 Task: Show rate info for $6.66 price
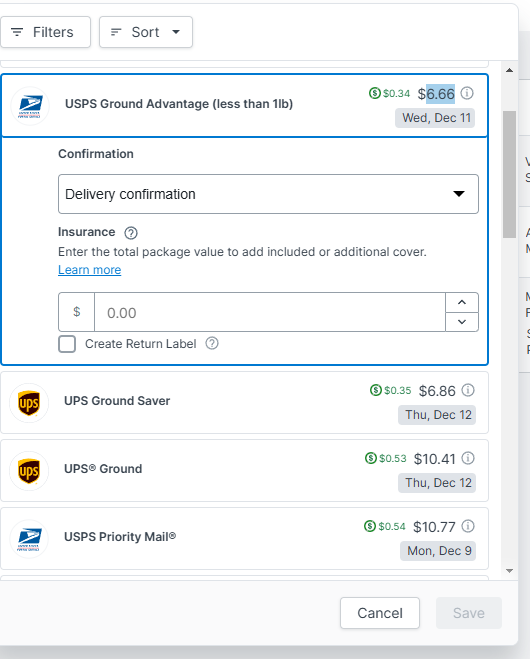point(467,93)
